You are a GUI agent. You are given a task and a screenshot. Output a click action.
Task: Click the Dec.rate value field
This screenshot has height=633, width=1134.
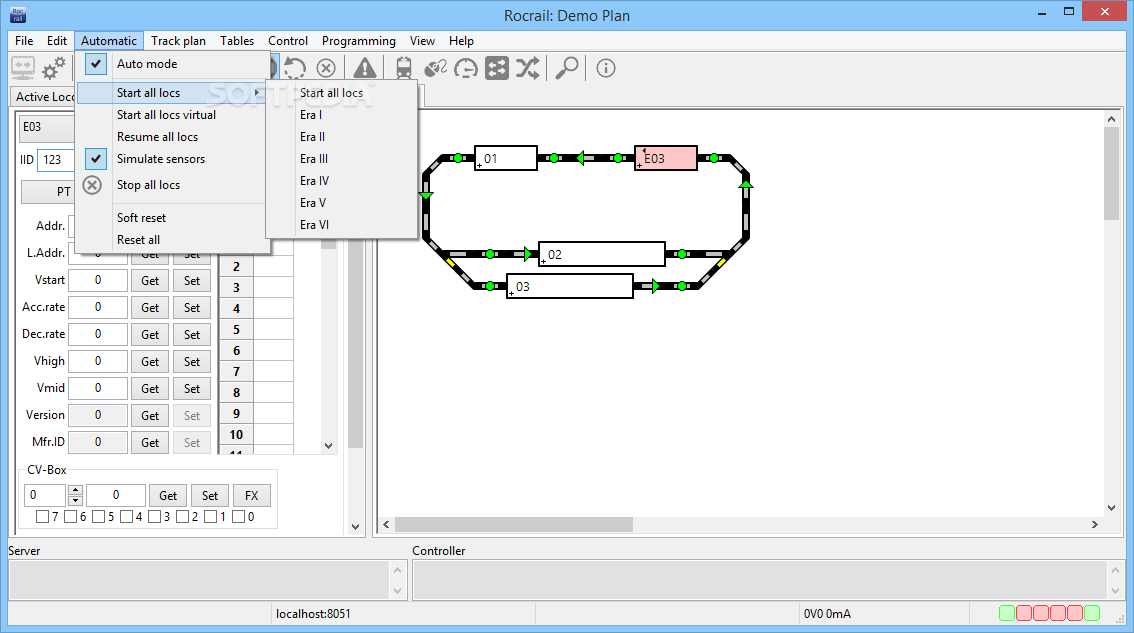(98, 334)
